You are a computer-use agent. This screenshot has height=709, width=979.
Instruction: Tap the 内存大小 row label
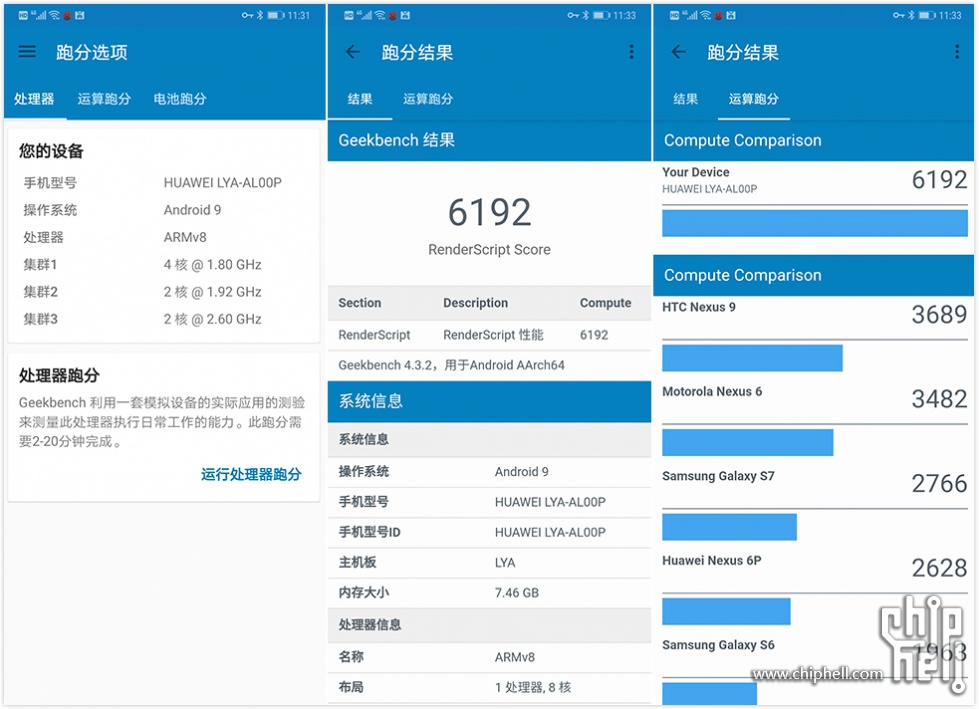point(363,593)
